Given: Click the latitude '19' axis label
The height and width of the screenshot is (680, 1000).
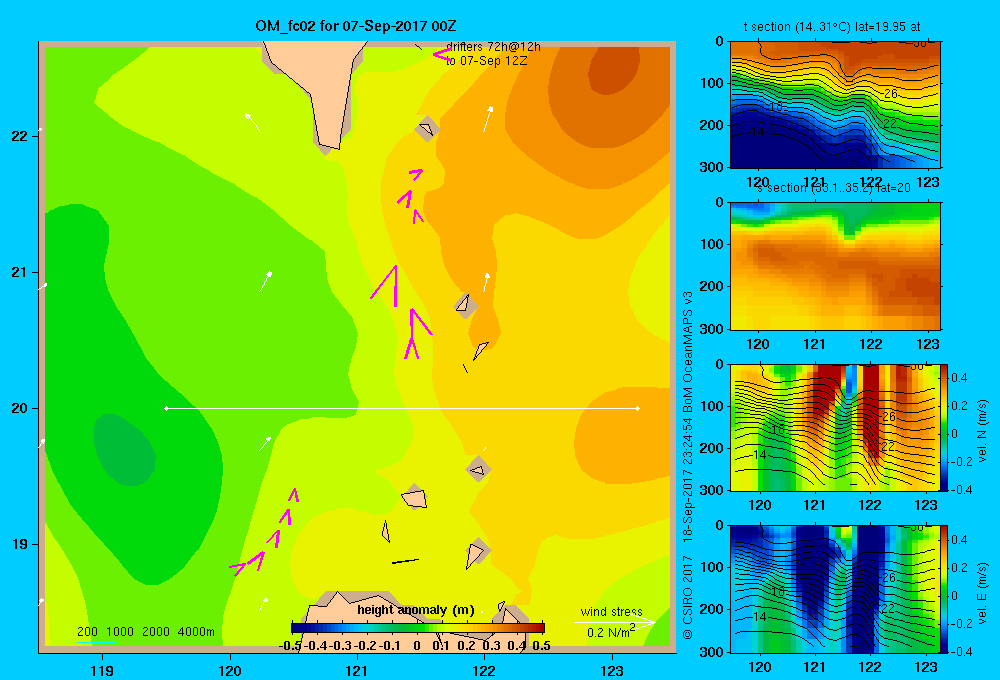Looking at the screenshot, I should pyautogui.click(x=20, y=544).
